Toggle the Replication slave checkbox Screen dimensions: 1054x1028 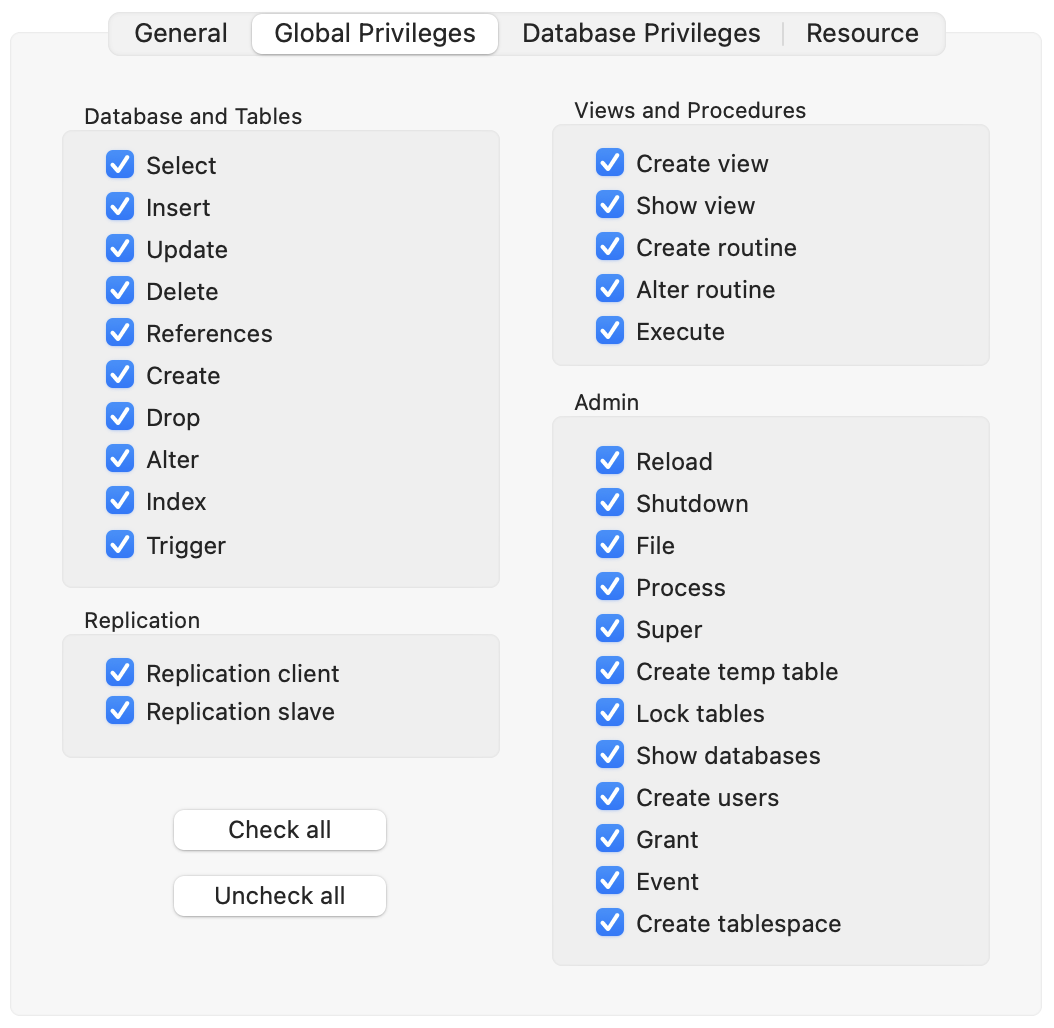(x=120, y=711)
